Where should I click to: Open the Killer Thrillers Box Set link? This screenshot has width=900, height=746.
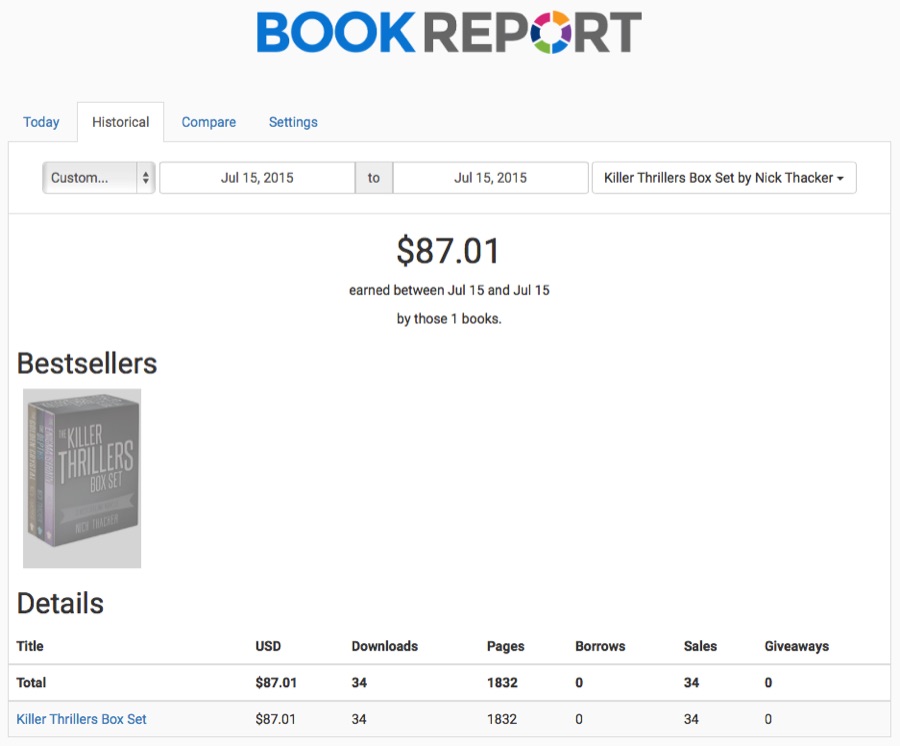pos(82,719)
